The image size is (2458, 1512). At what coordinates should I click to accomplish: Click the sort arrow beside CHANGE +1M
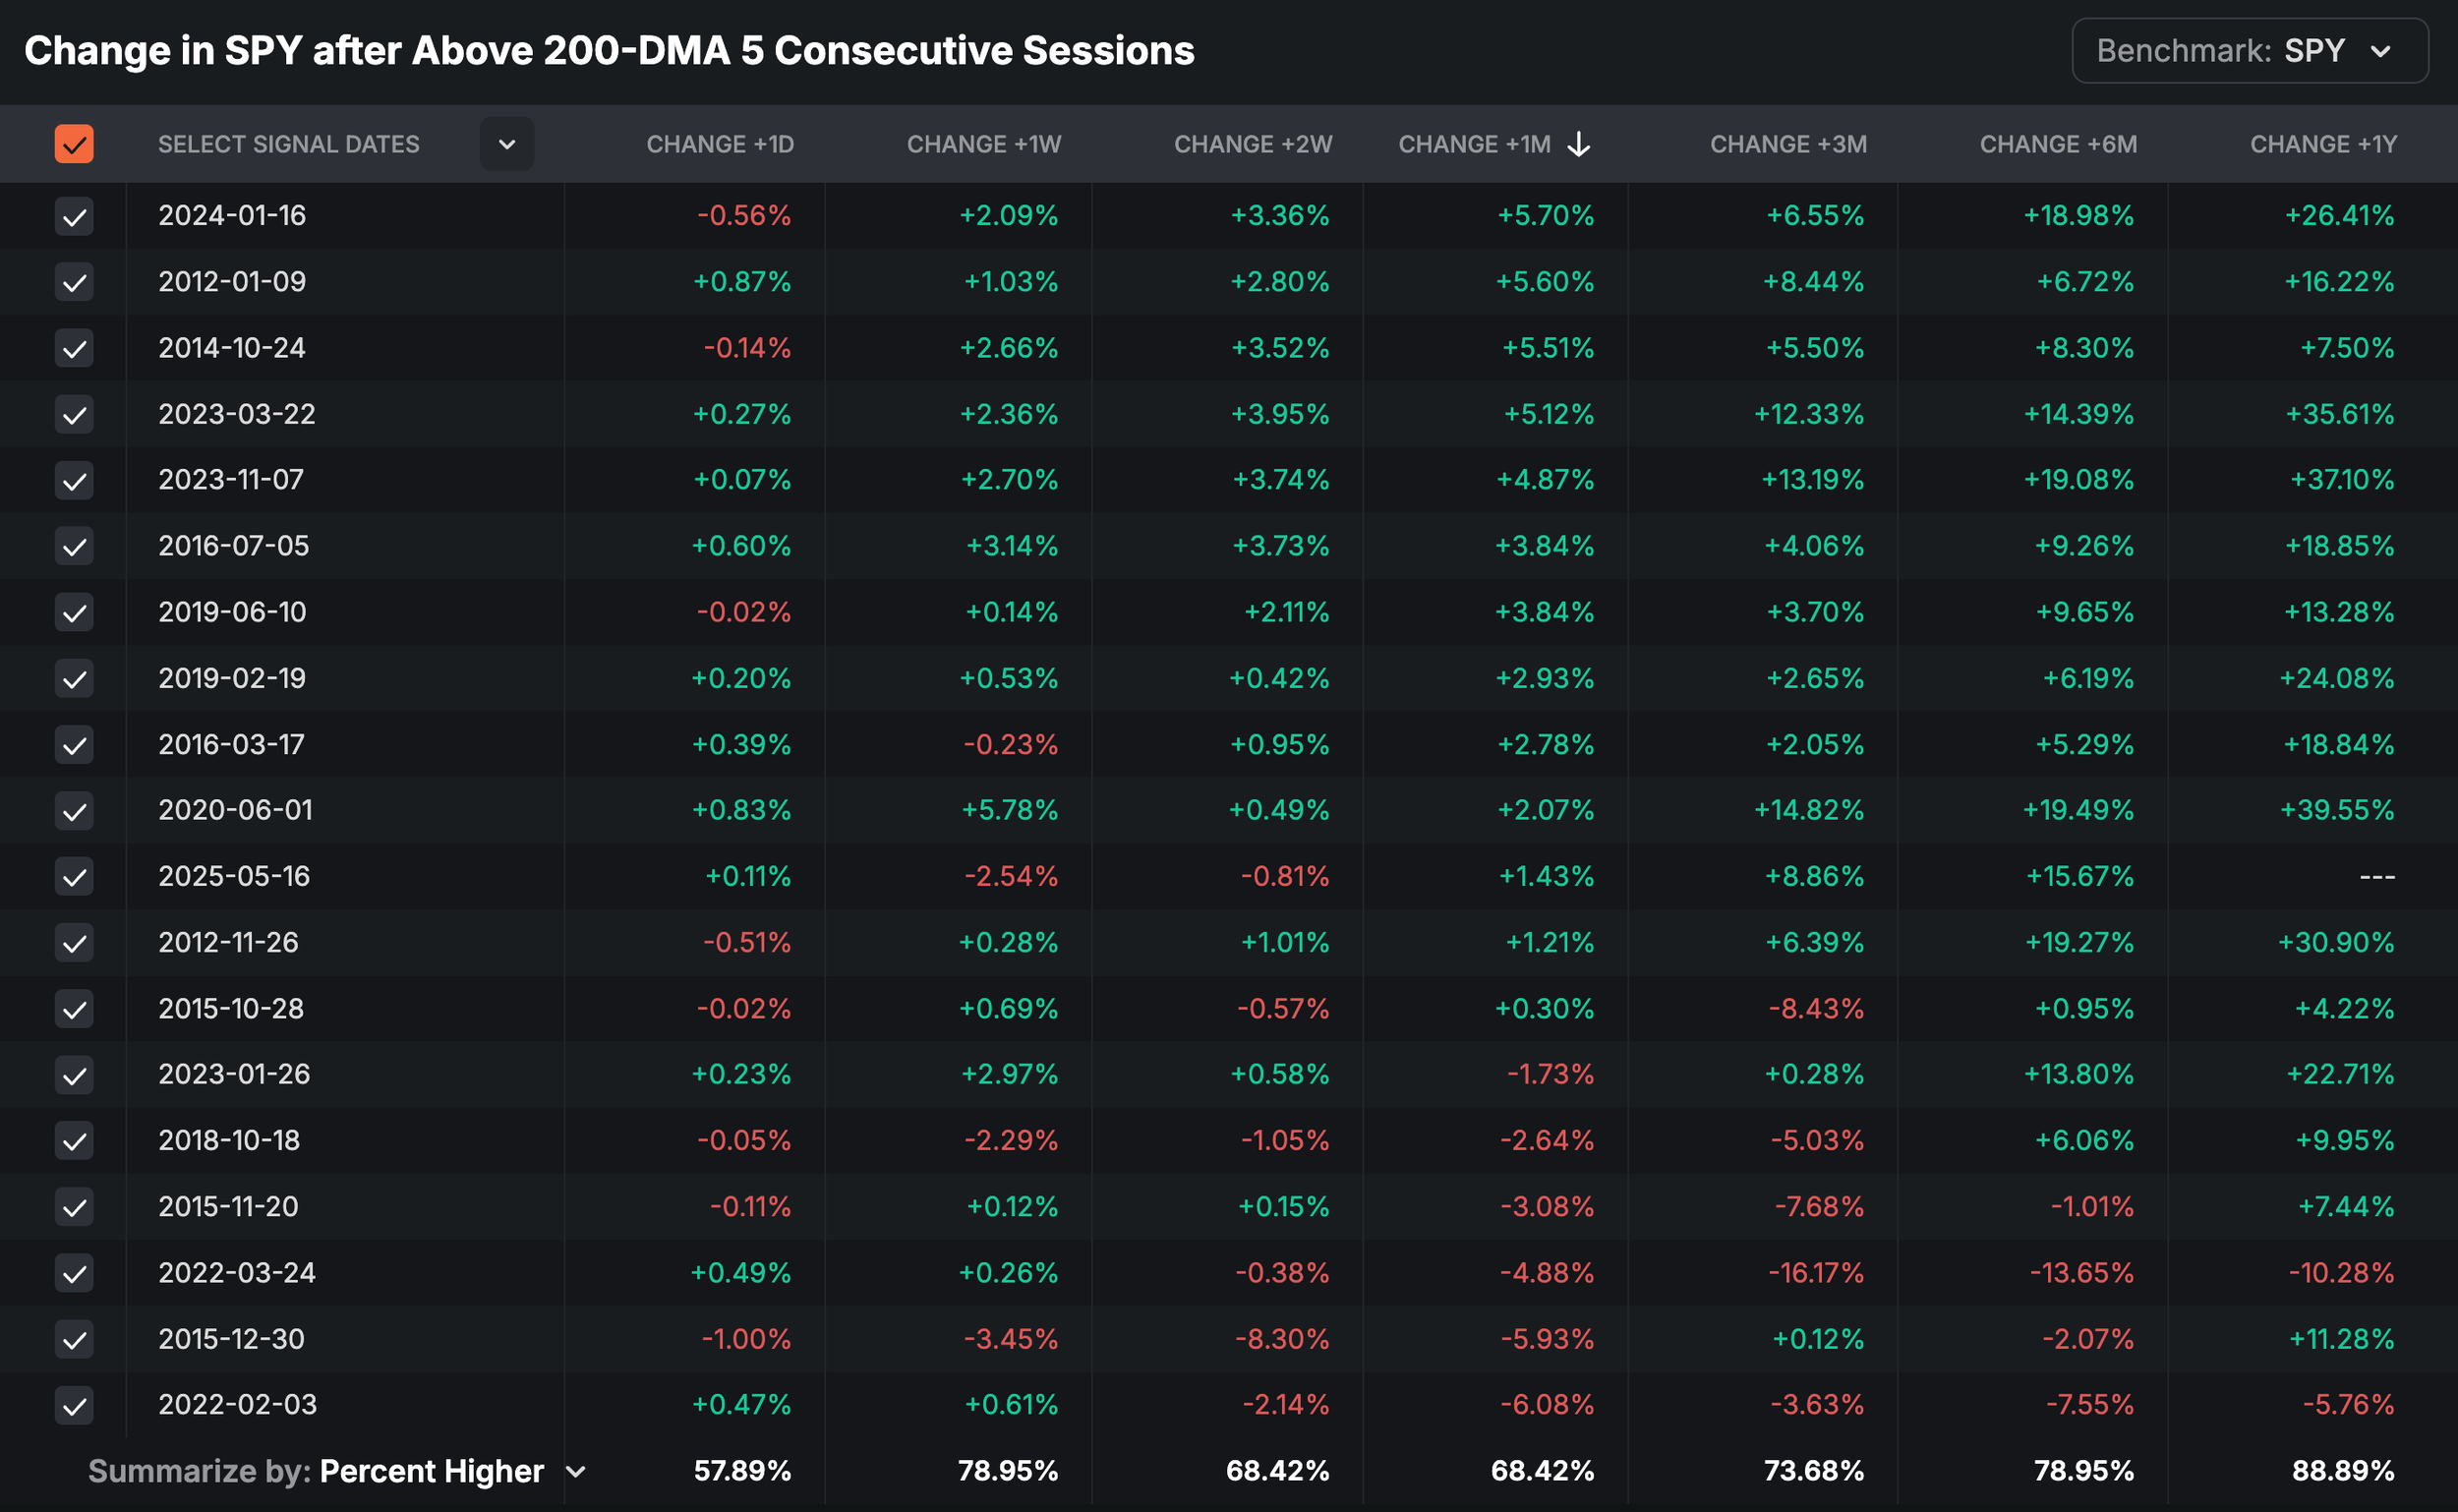click(1578, 144)
